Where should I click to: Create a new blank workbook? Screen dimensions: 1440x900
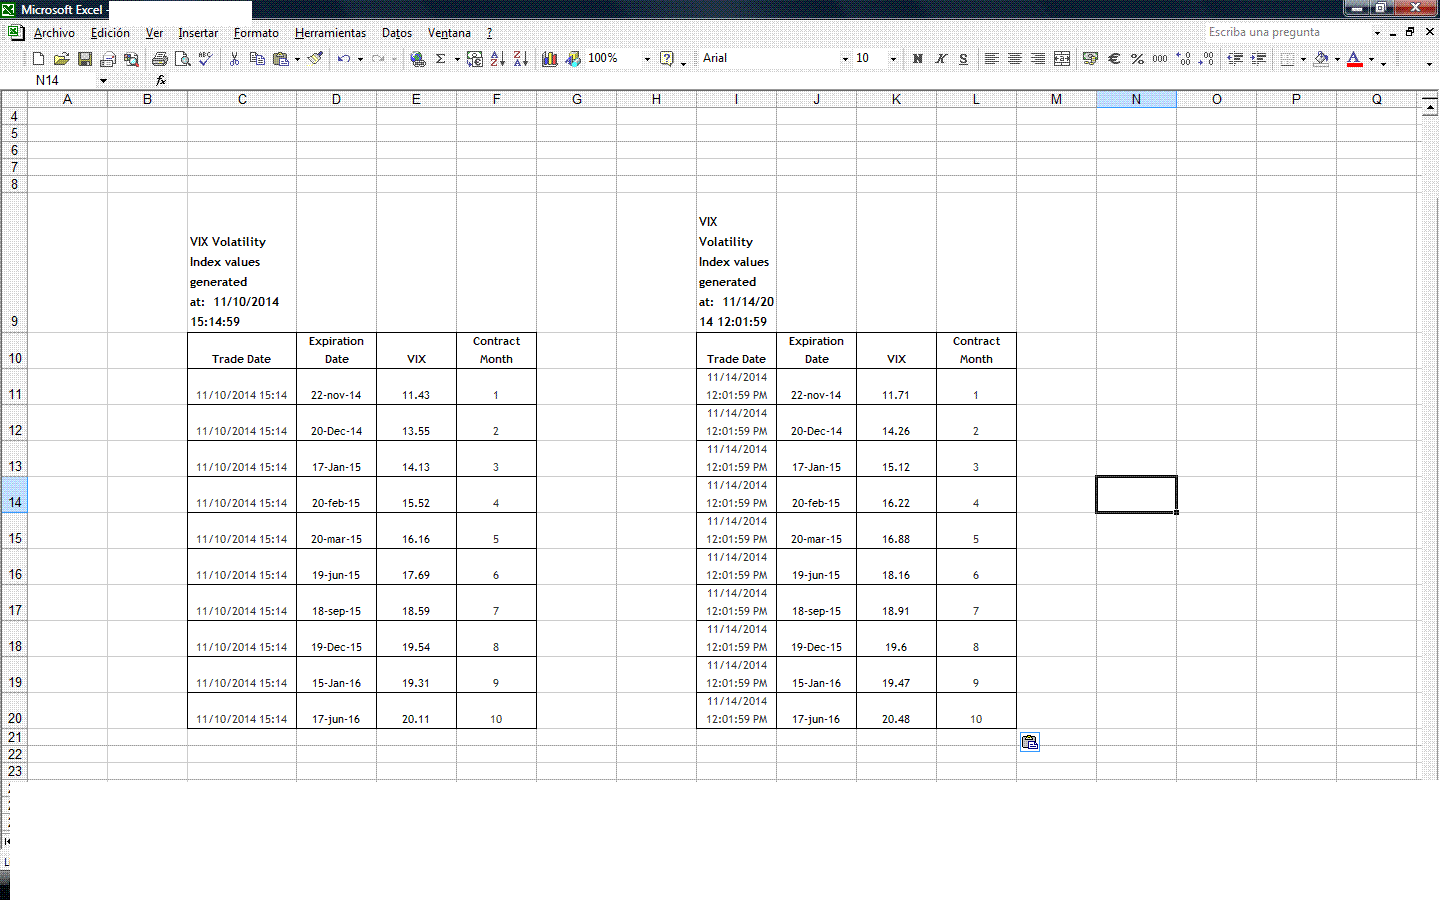click(x=38, y=59)
